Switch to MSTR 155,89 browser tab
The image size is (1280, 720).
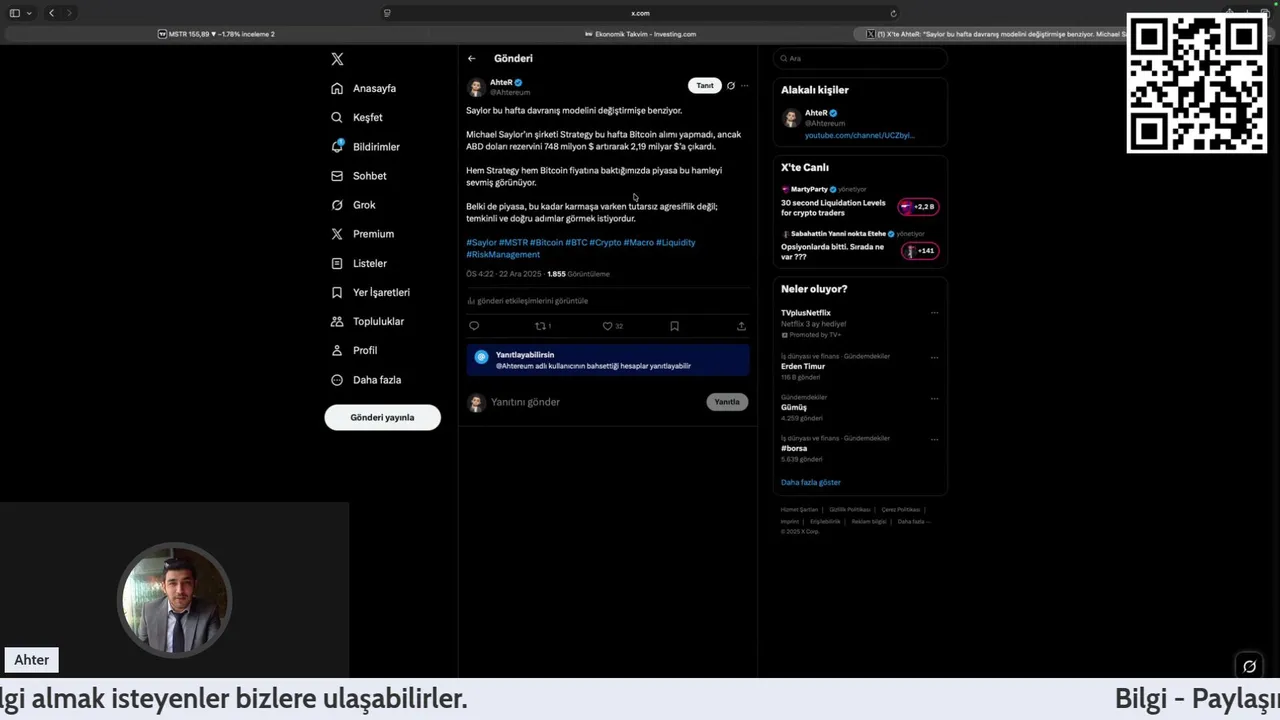pos(216,34)
